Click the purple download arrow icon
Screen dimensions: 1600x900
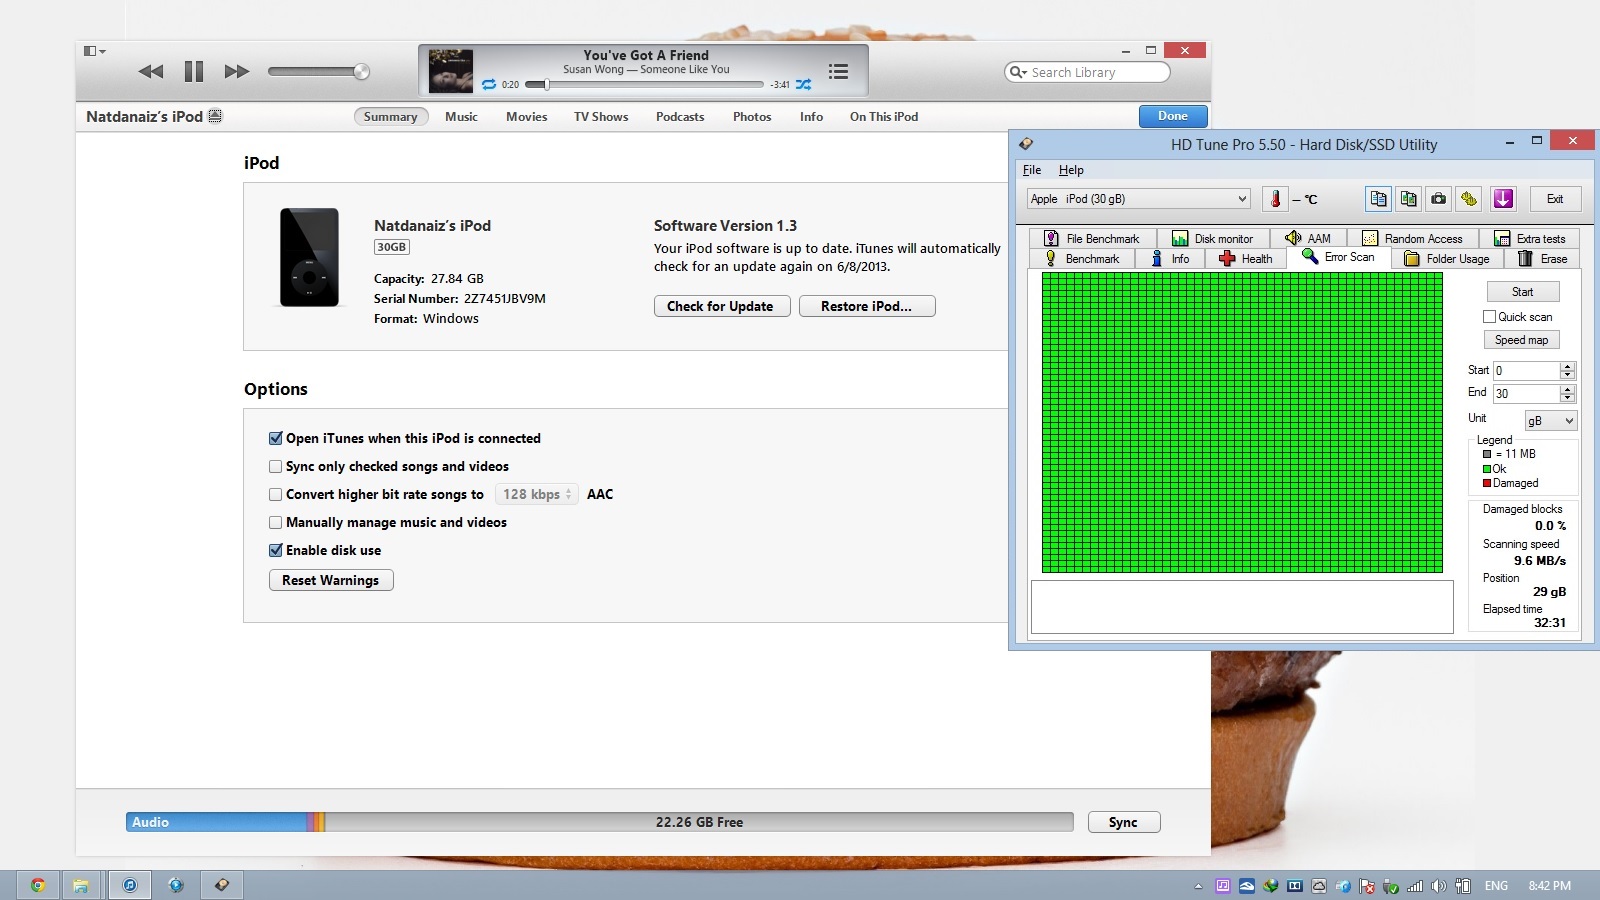pos(1503,199)
